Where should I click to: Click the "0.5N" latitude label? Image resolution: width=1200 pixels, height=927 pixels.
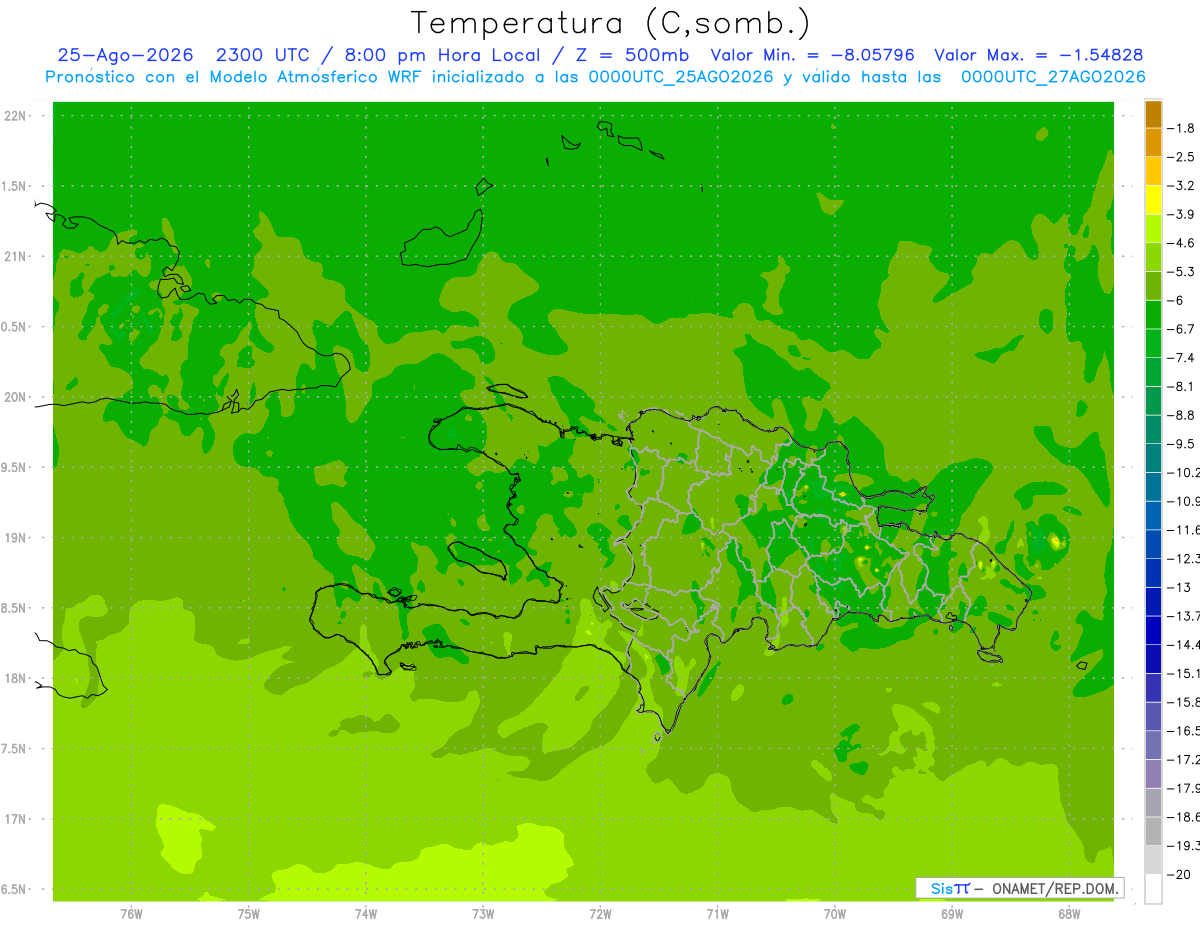point(14,327)
